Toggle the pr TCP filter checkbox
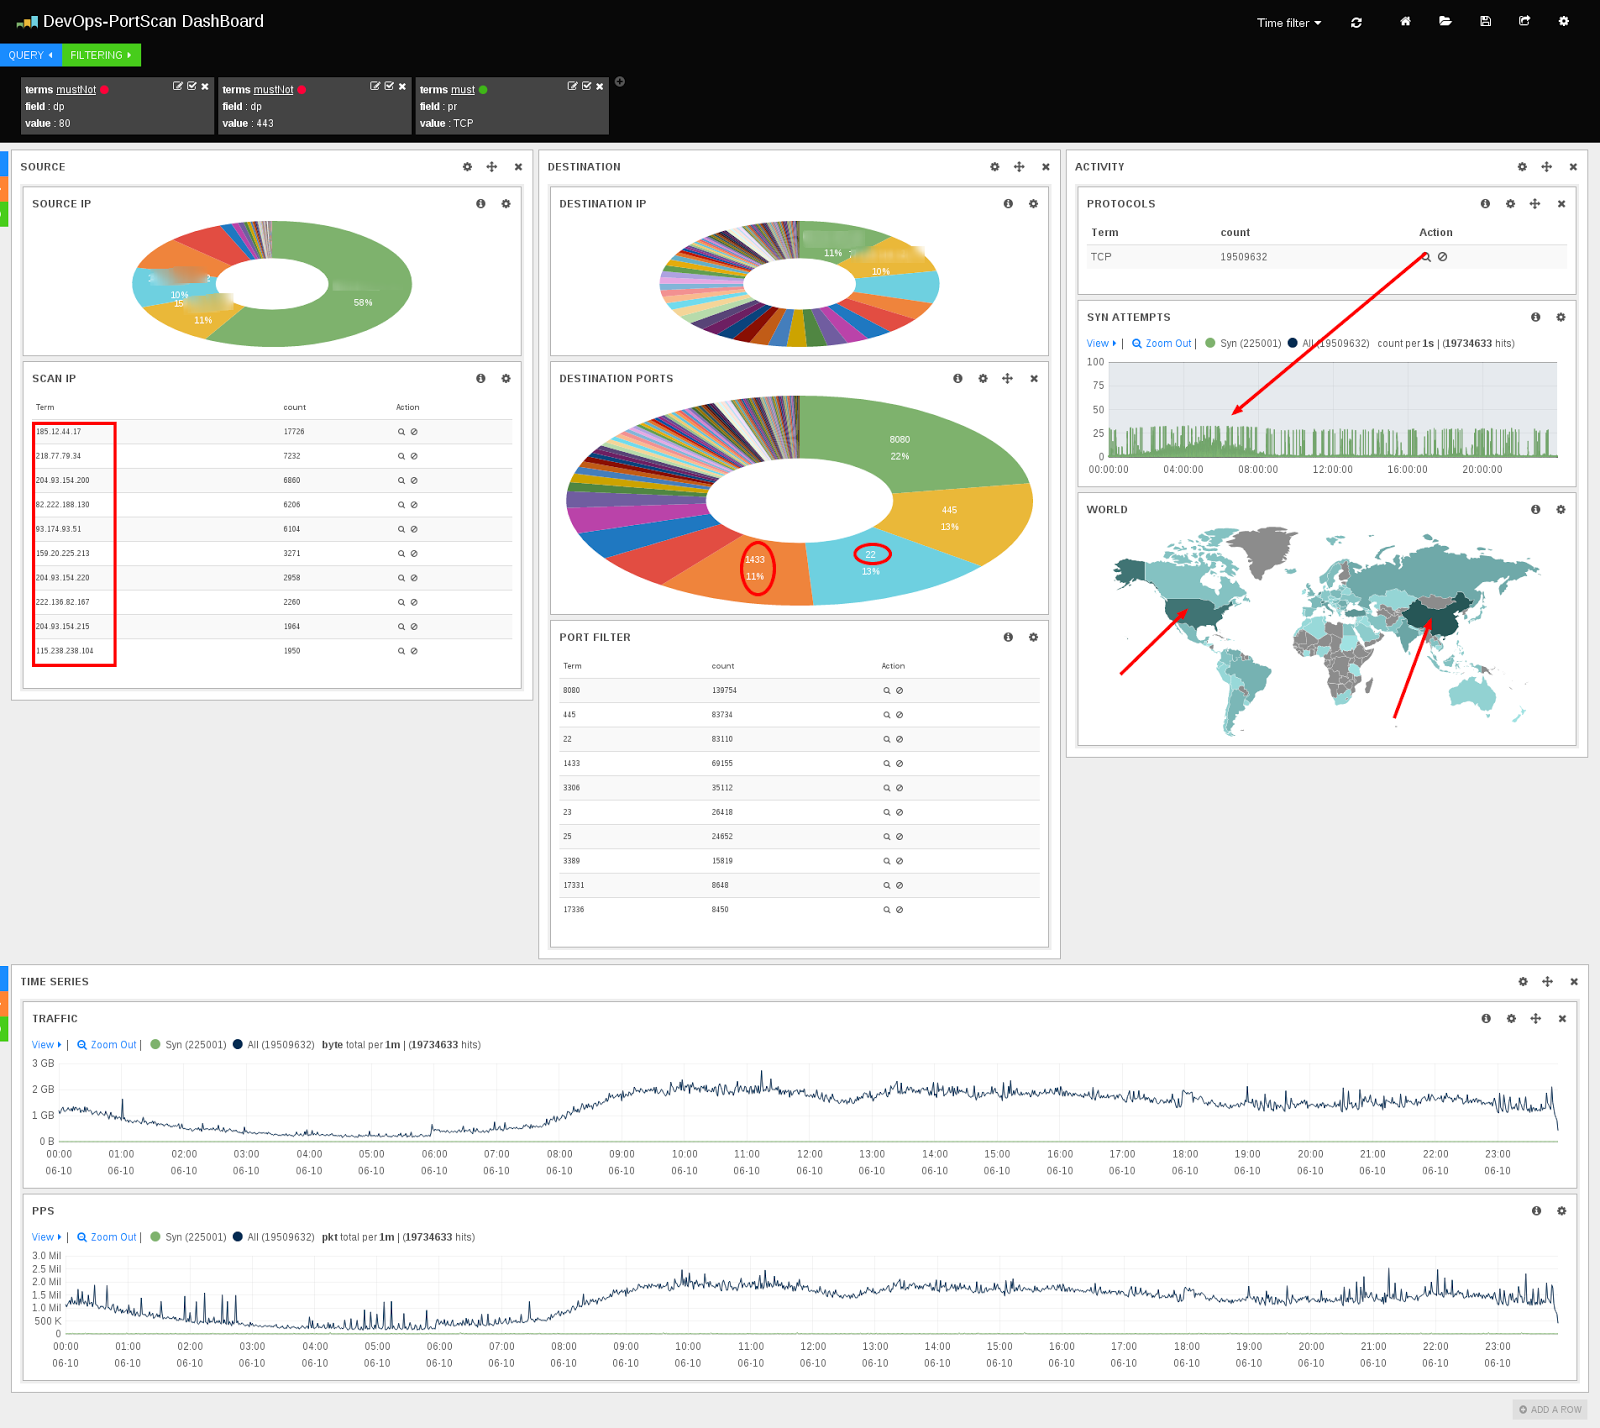Viewport: 1600px width, 1428px height. 586,86
